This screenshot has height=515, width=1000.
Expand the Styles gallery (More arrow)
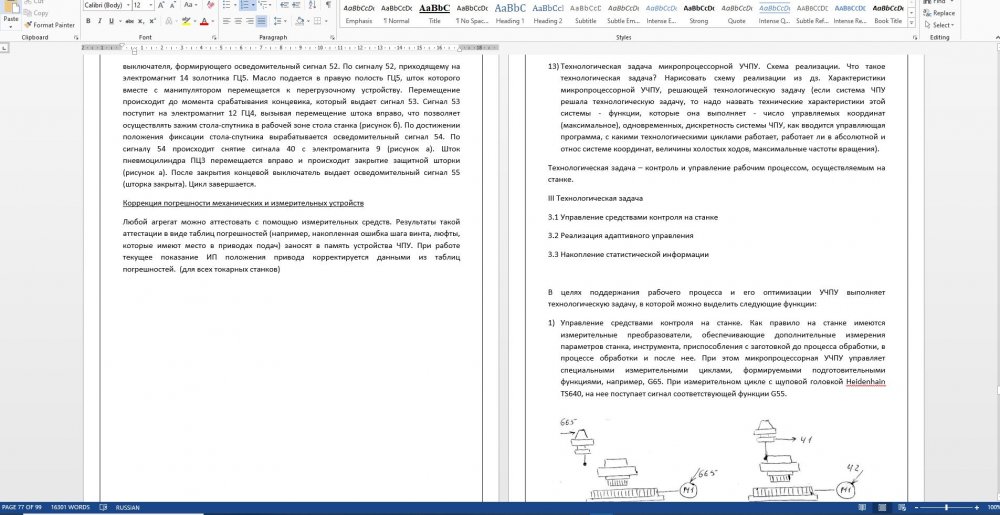(x=911, y=23)
